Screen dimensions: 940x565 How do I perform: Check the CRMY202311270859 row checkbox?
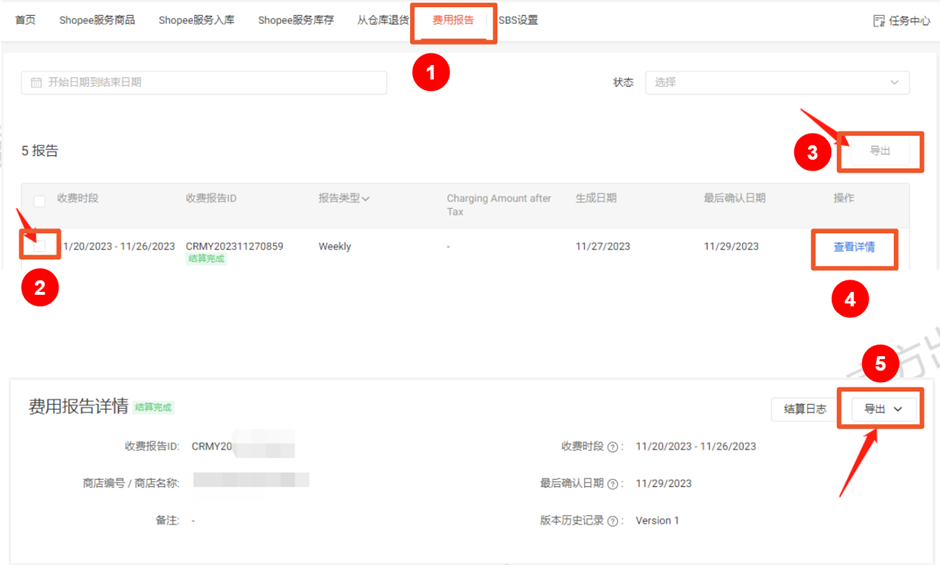(x=40, y=246)
